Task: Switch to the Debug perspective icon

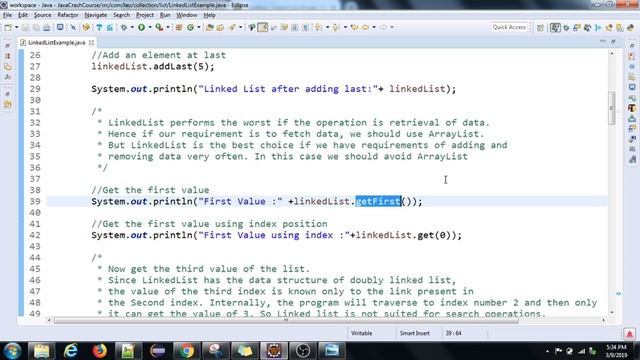Action: pos(566,28)
